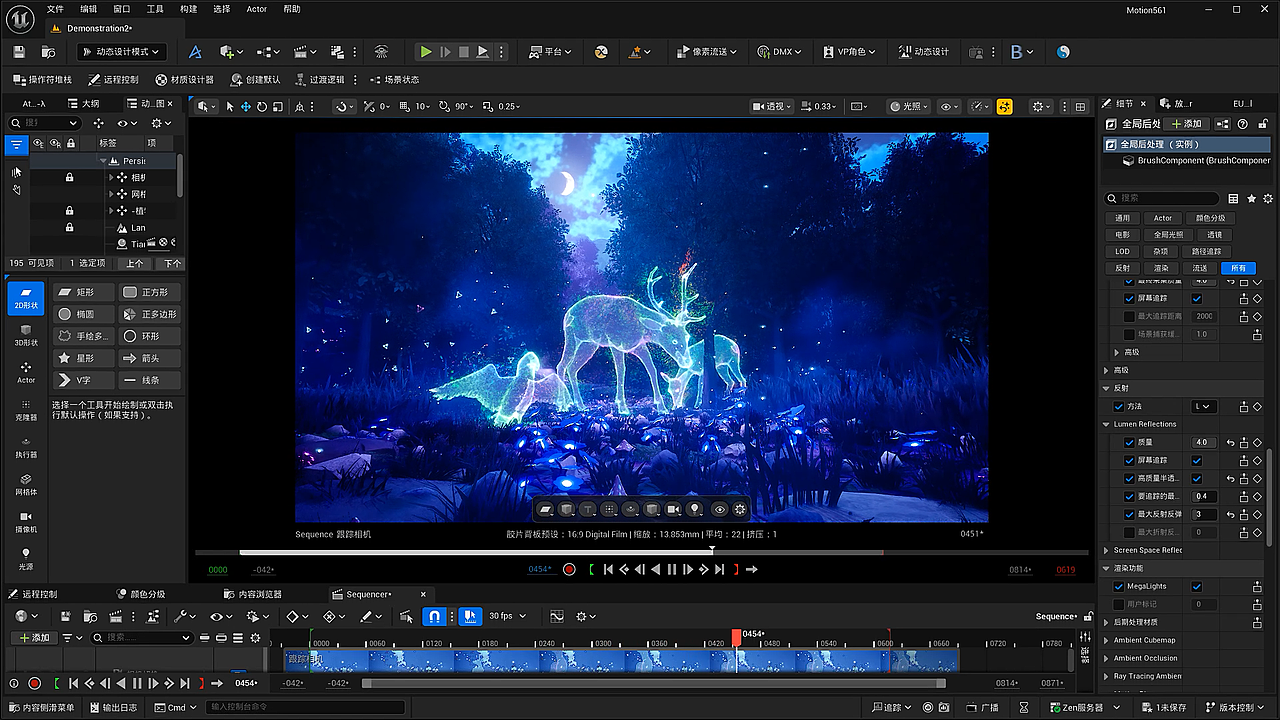Toggle the 方法 method checkbox under 反射
Image resolution: width=1280 pixels, height=720 pixels.
[x=1119, y=406]
